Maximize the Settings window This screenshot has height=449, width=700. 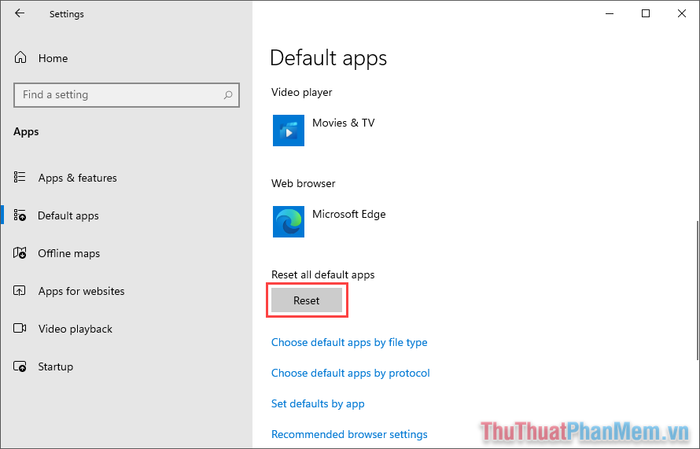coord(646,13)
